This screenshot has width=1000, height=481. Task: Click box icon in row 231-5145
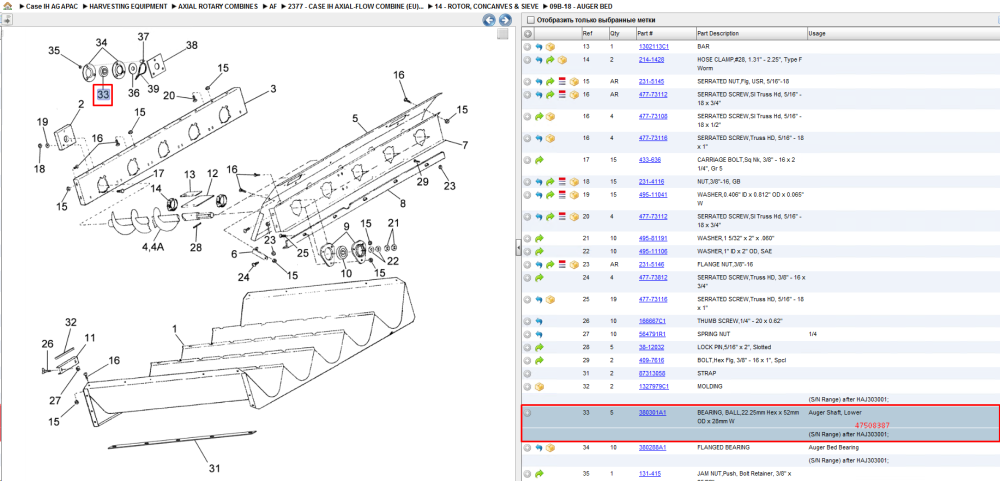(573, 82)
